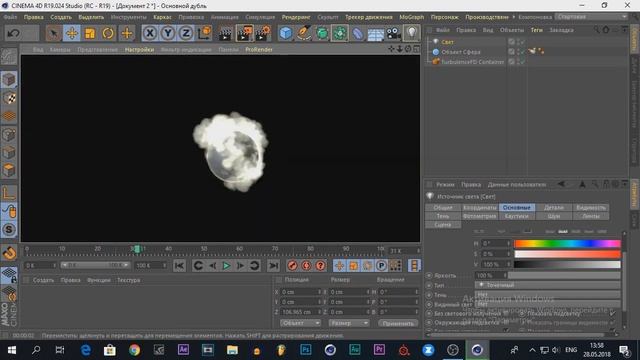Toggle TurbulenceFD Container's enable checkmark
The image size is (640, 360).
point(522,62)
